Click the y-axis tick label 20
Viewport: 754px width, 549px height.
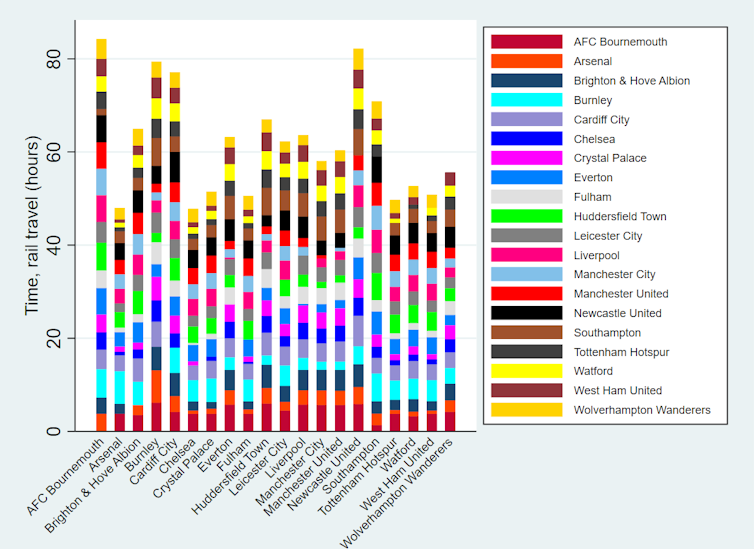click(x=53, y=338)
